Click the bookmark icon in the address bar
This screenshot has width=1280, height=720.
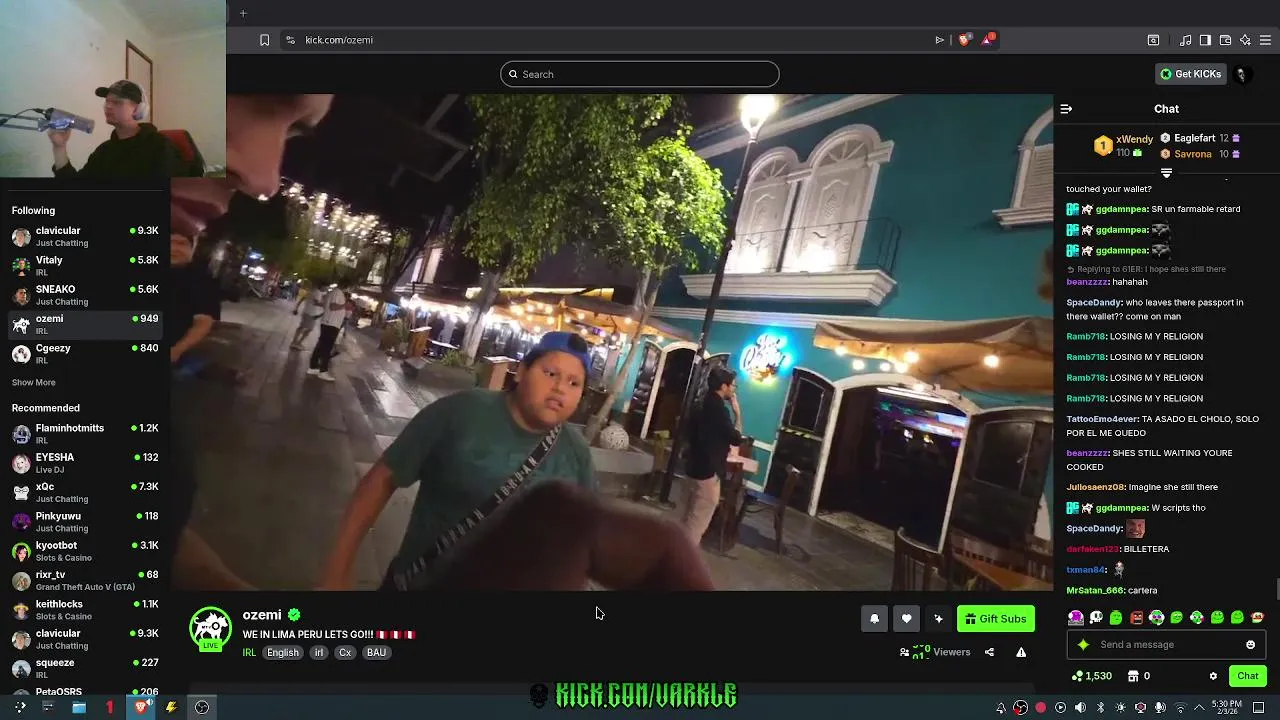tap(264, 40)
